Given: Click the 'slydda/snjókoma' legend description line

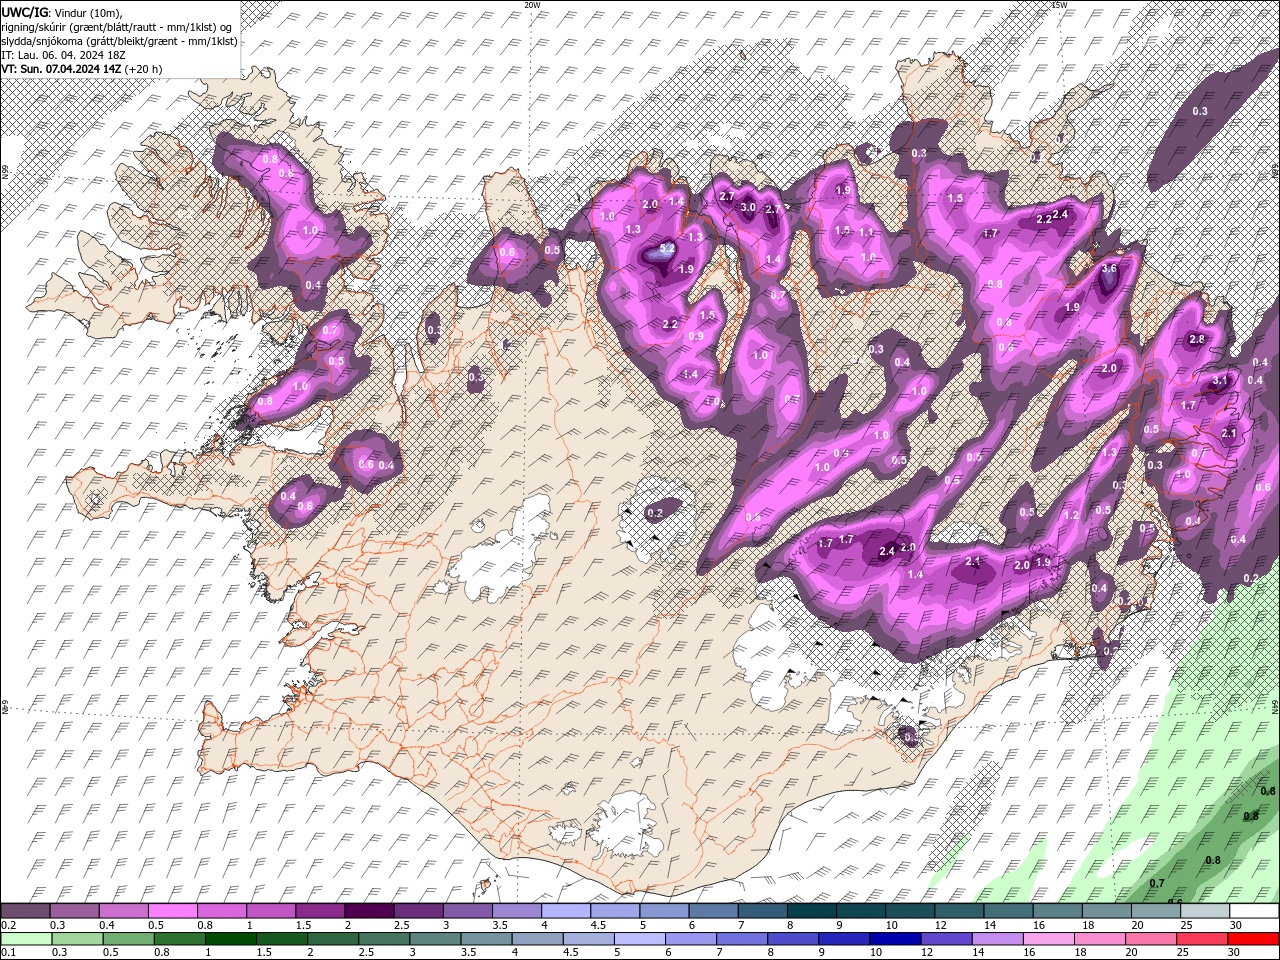Looking at the screenshot, I should pos(119,41).
